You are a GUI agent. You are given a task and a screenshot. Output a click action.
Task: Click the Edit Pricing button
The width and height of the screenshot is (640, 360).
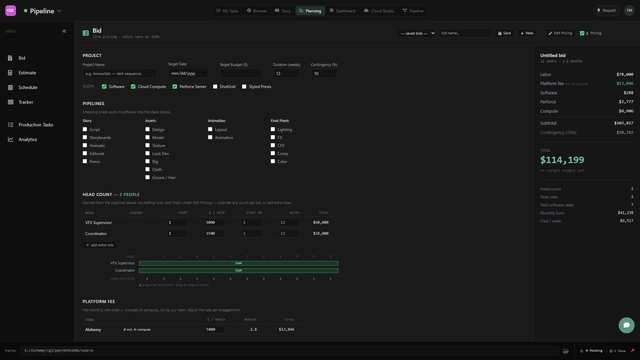[560, 33]
